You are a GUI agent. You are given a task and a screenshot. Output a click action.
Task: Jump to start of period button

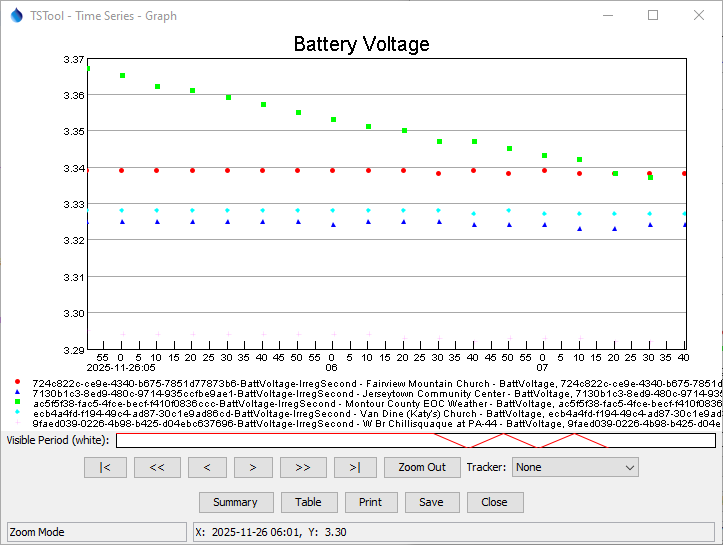coord(105,467)
